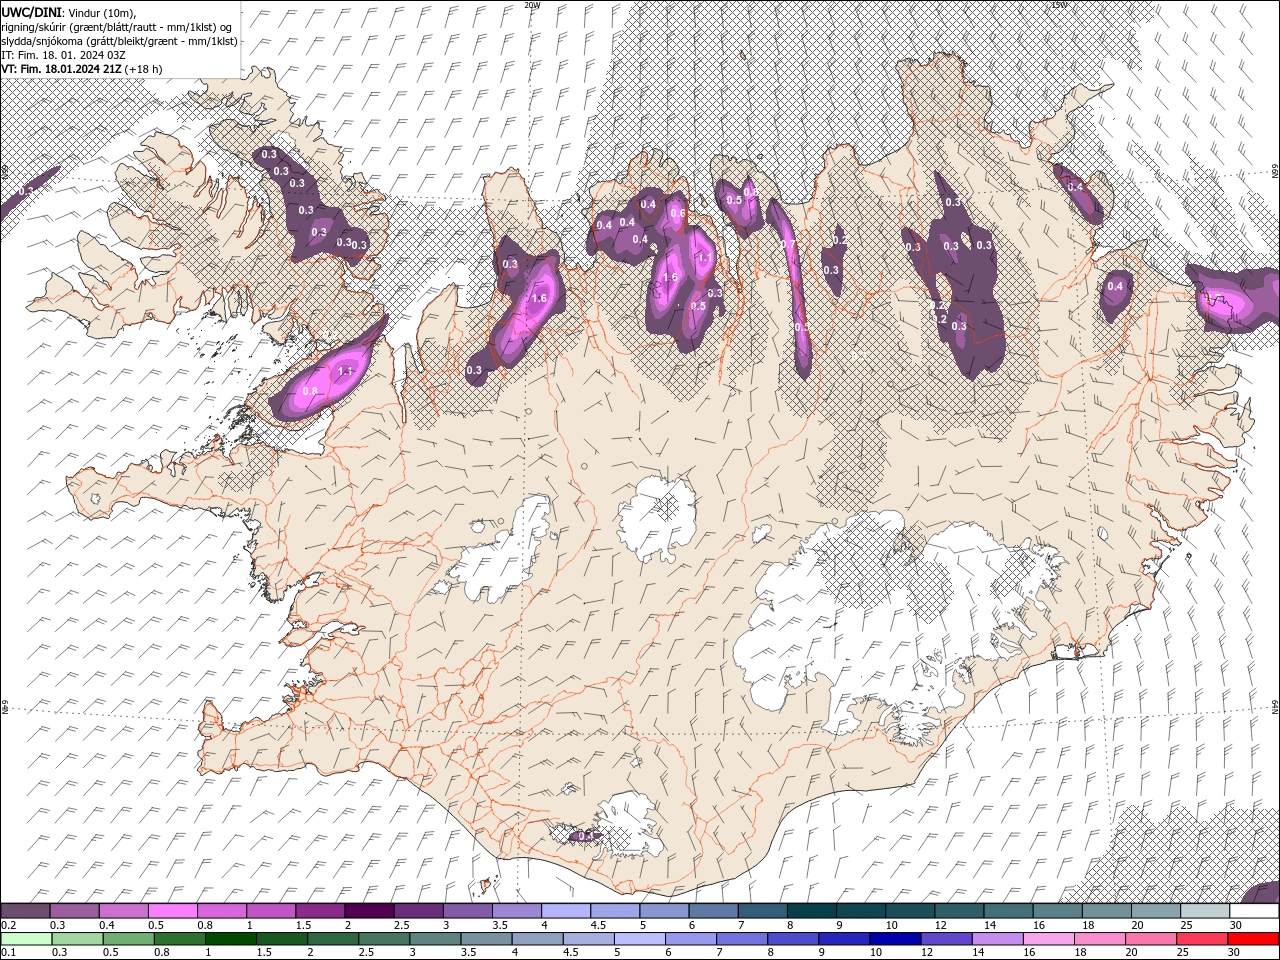Select upper legend swatch between 12 and 14
The image size is (1280, 960).
click(958, 911)
